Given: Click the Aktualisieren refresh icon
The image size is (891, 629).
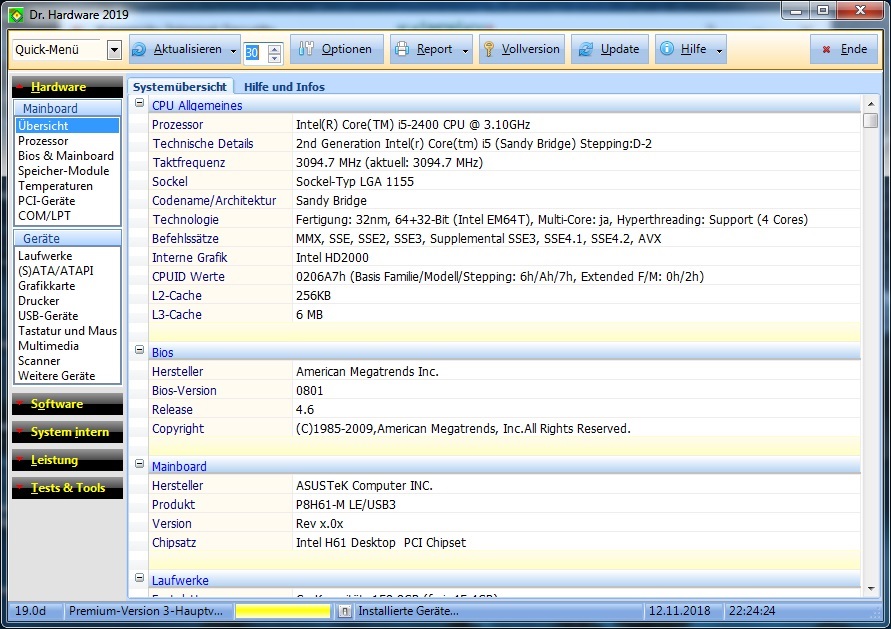Looking at the screenshot, I should coord(139,49).
